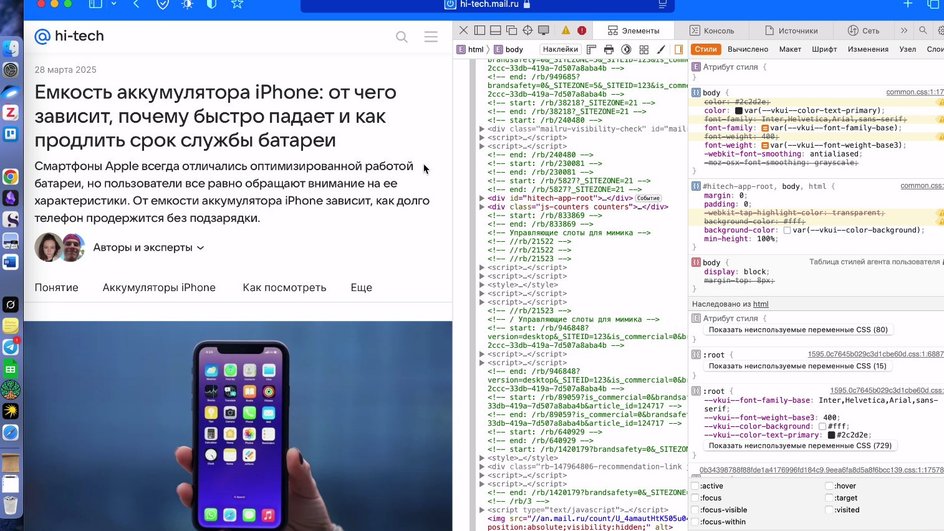The image size is (944, 531).
Task: Activate the element selection crosshair tool
Action: (x=527, y=30)
